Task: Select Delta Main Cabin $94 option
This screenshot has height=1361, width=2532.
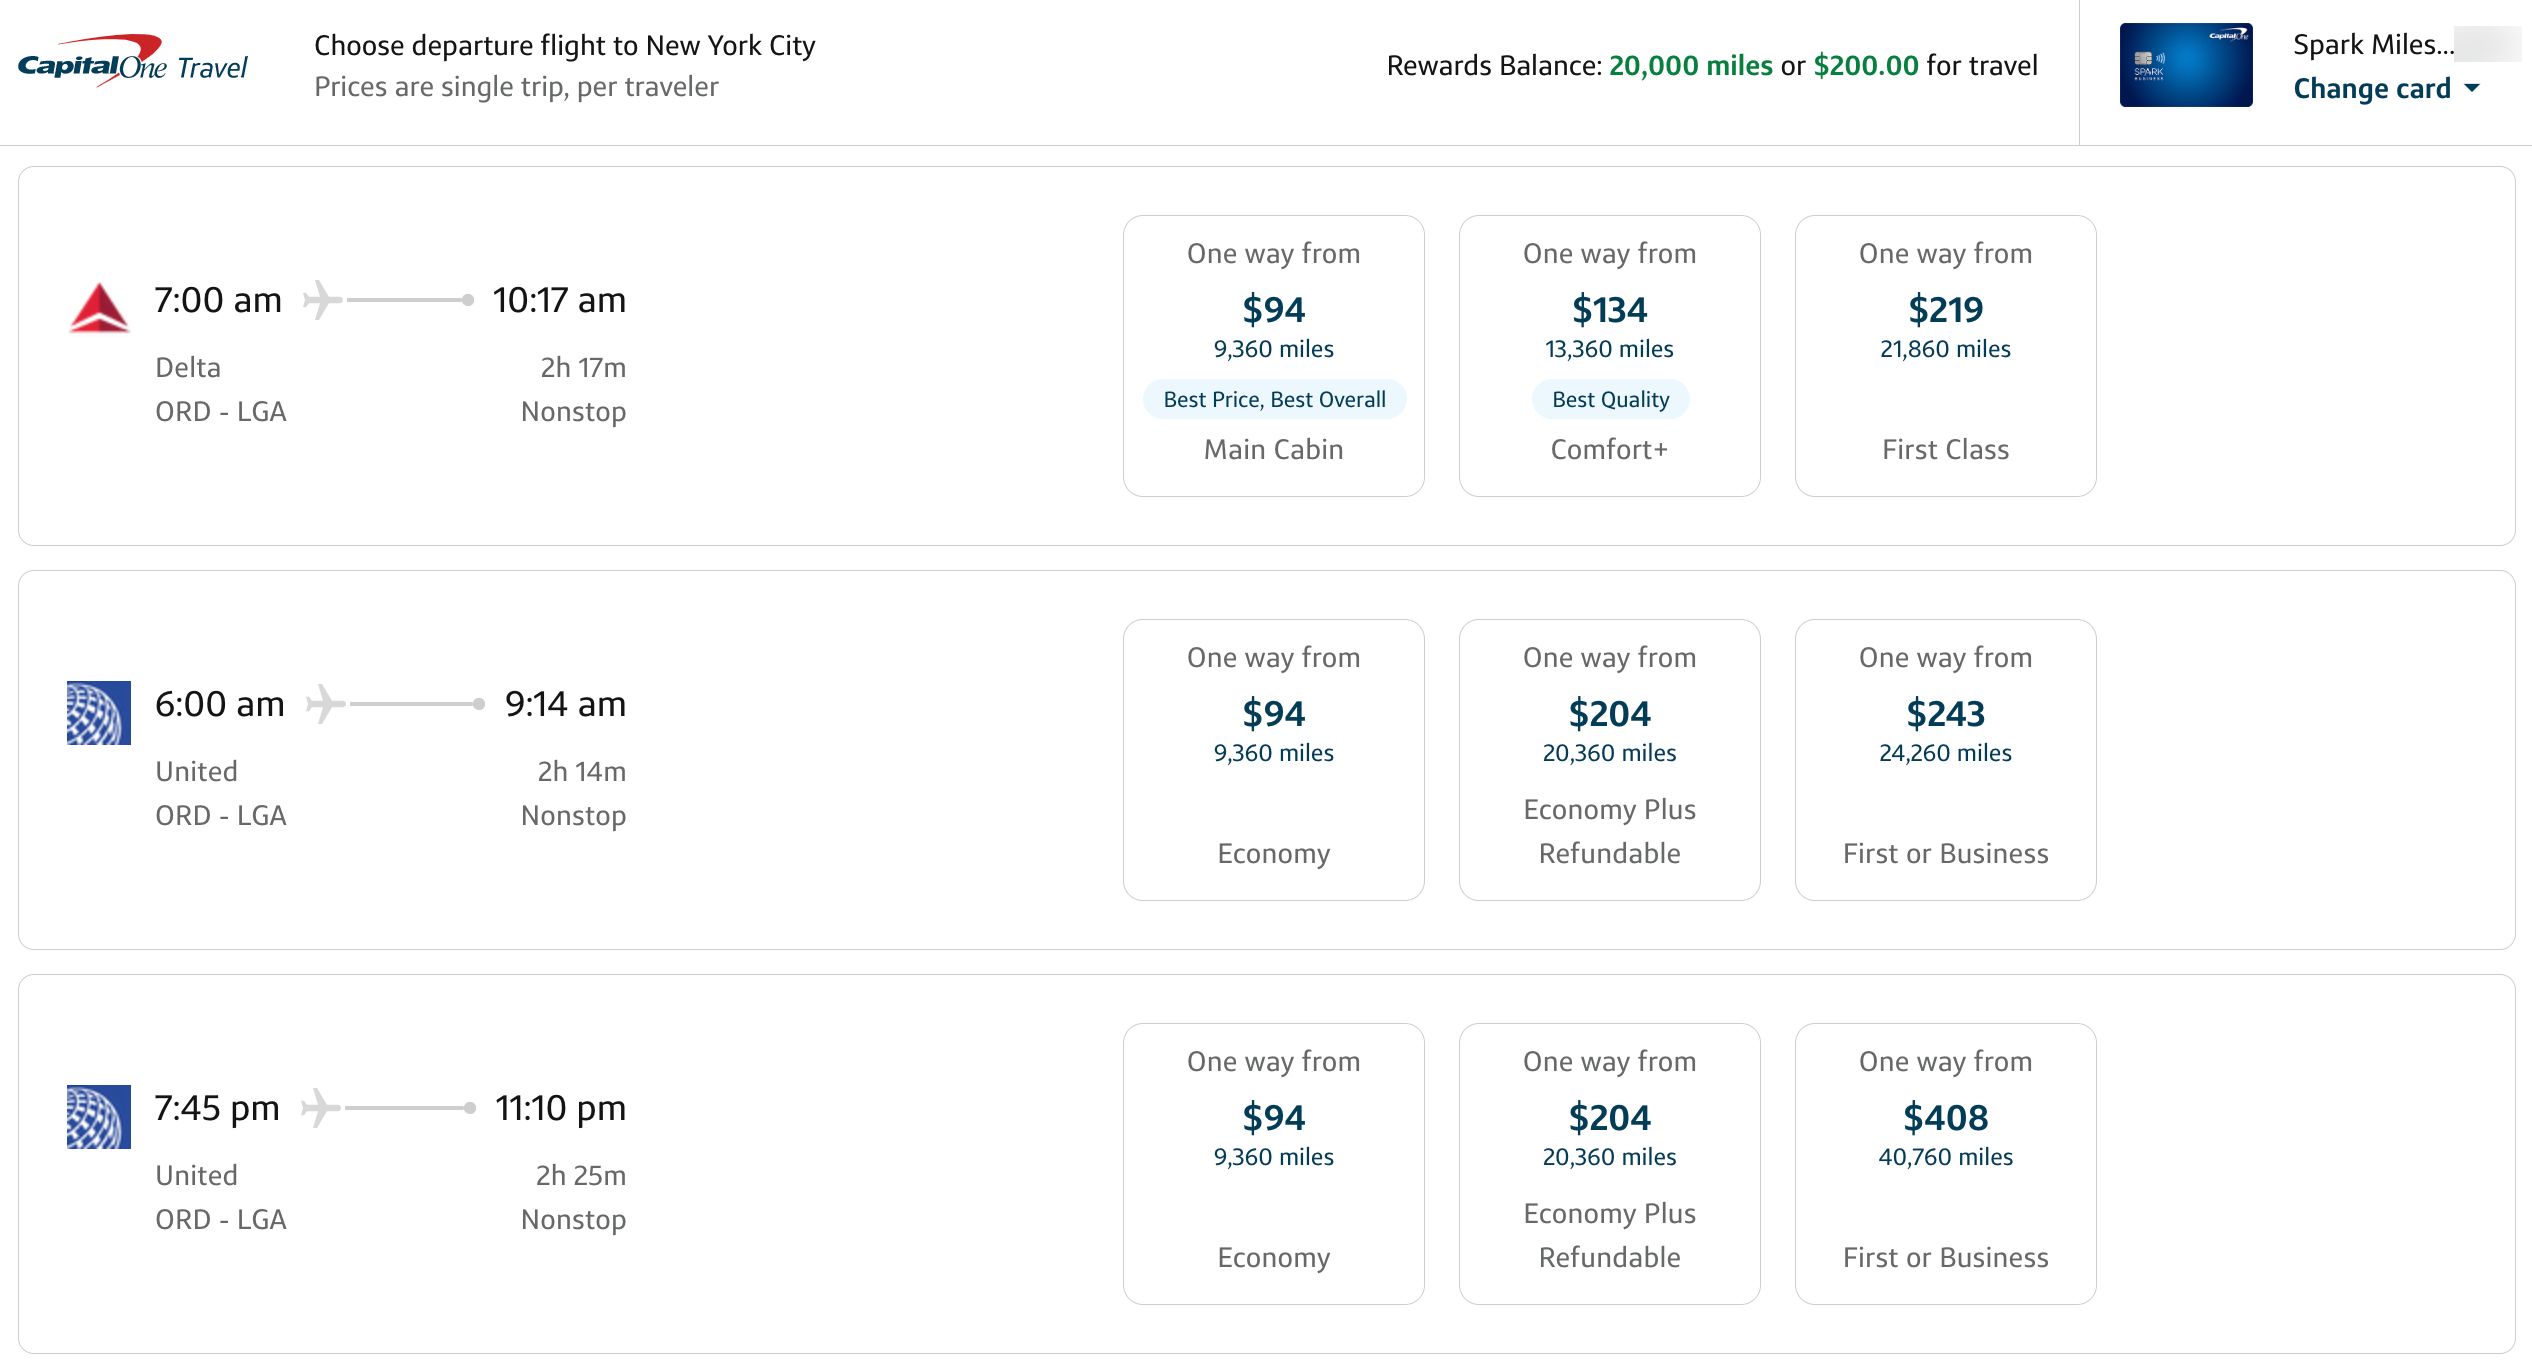Action: 1275,352
